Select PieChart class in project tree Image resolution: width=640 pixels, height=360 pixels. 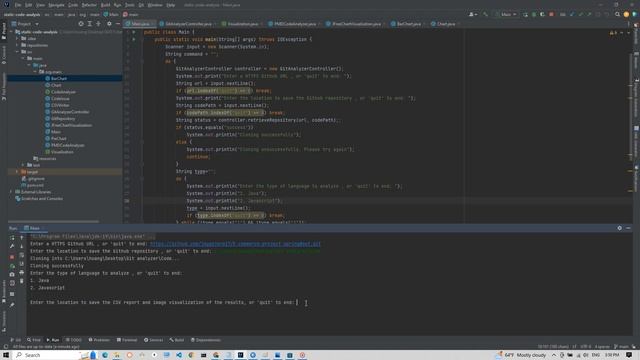[58, 138]
